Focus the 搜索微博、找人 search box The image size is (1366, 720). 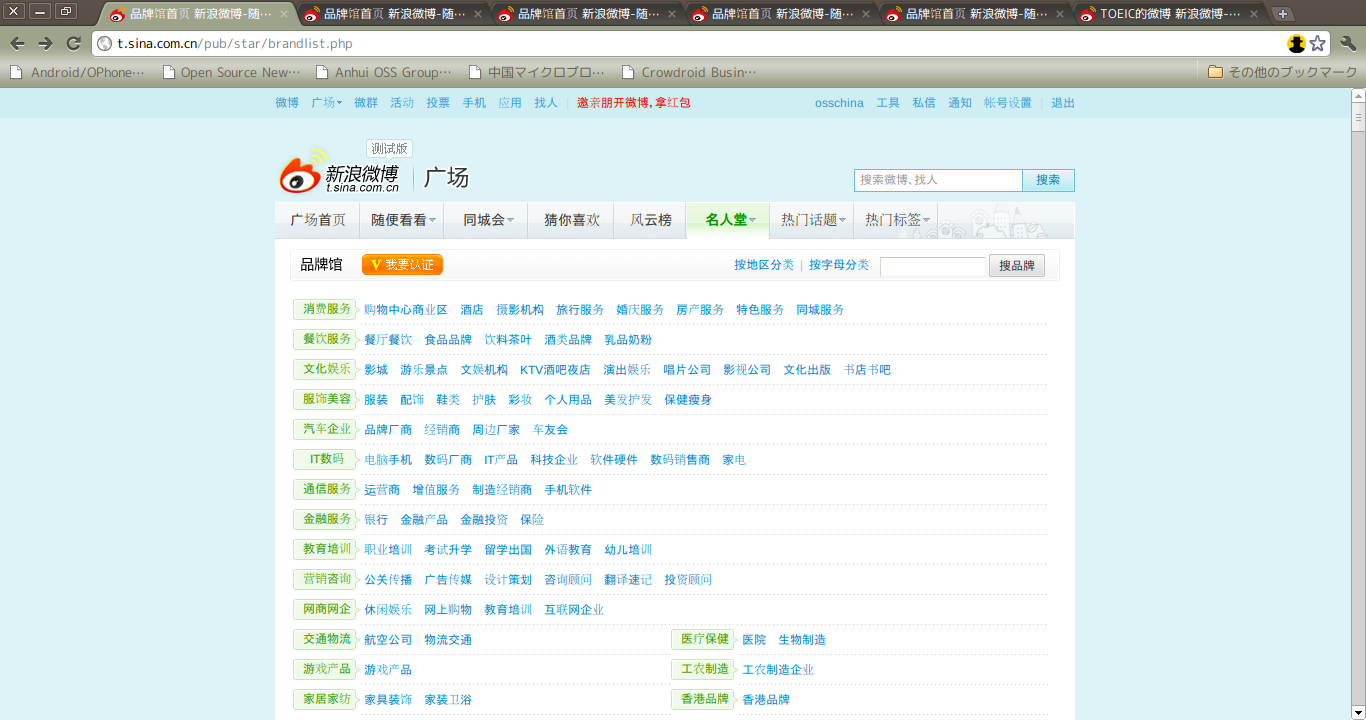click(x=938, y=180)
